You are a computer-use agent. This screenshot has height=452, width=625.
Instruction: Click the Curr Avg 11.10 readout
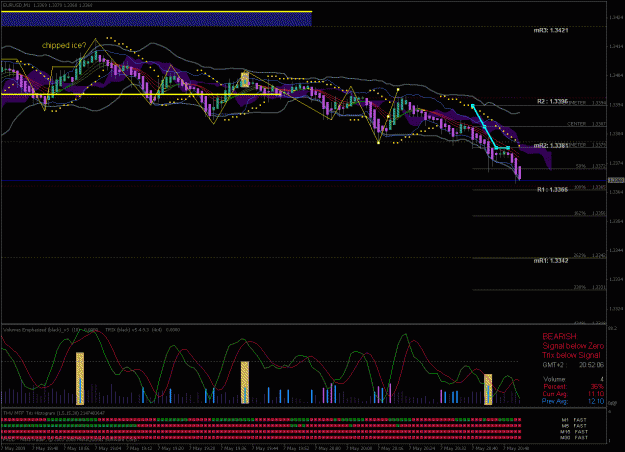tap(573, 393)
